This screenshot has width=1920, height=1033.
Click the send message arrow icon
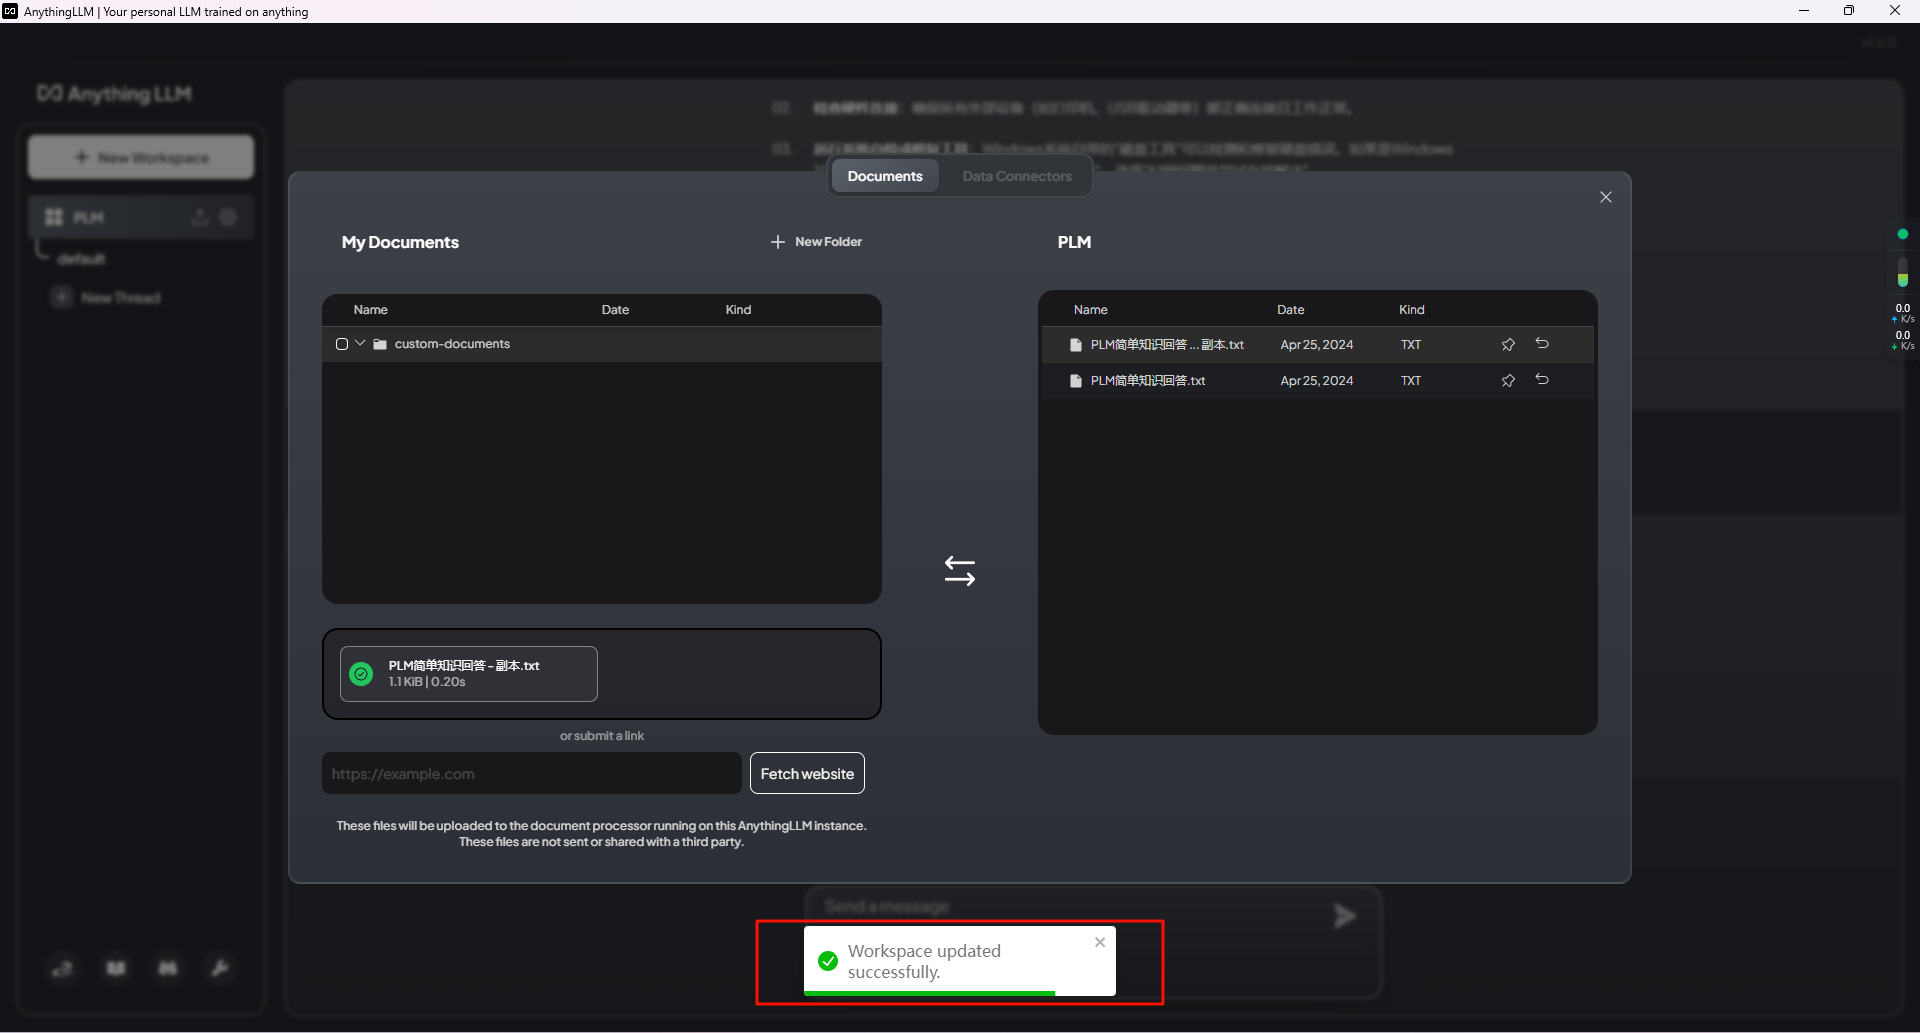click(x=1345, y=915)
